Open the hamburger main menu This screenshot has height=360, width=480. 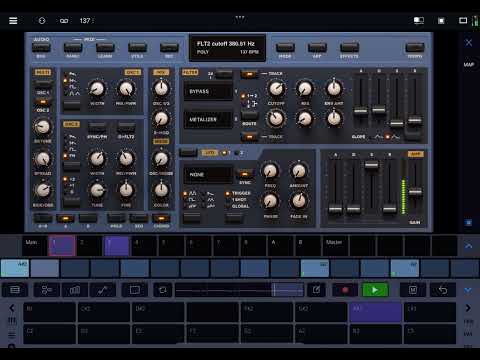(x=13, y=21)
